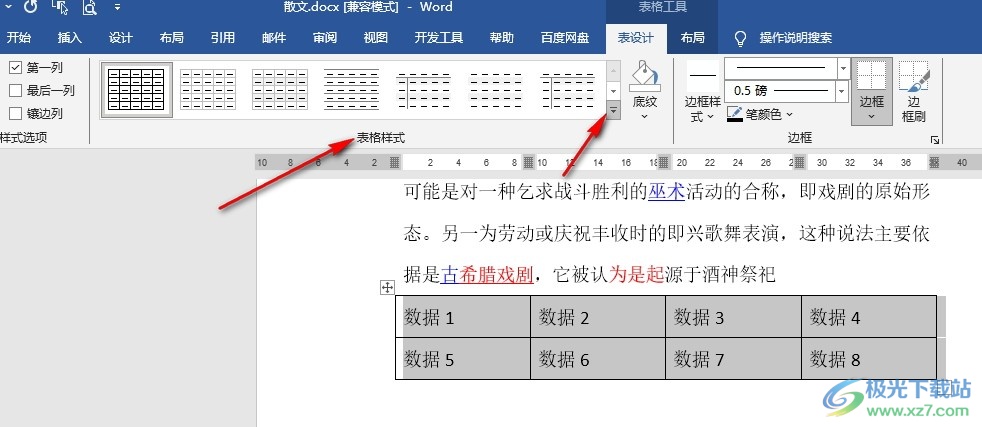The height and width of the screenshot is (427, 982).
Task: Click the horizontal ruler above the page
Action: tap(618, 163)
